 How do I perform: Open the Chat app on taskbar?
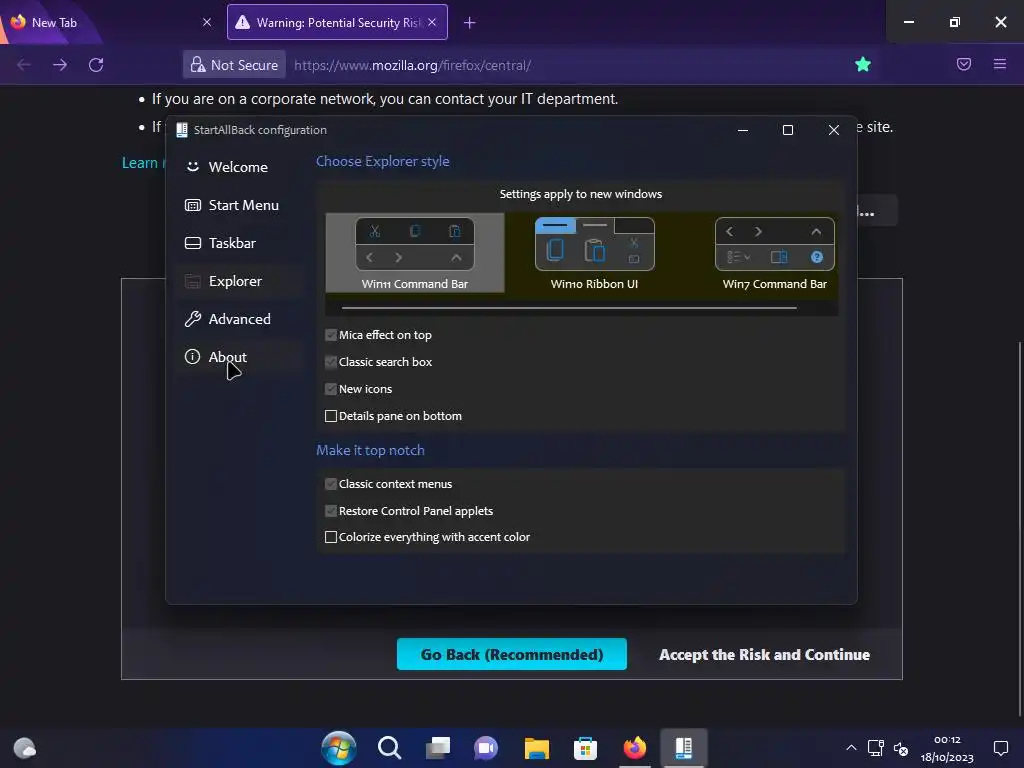coord(486,748)
